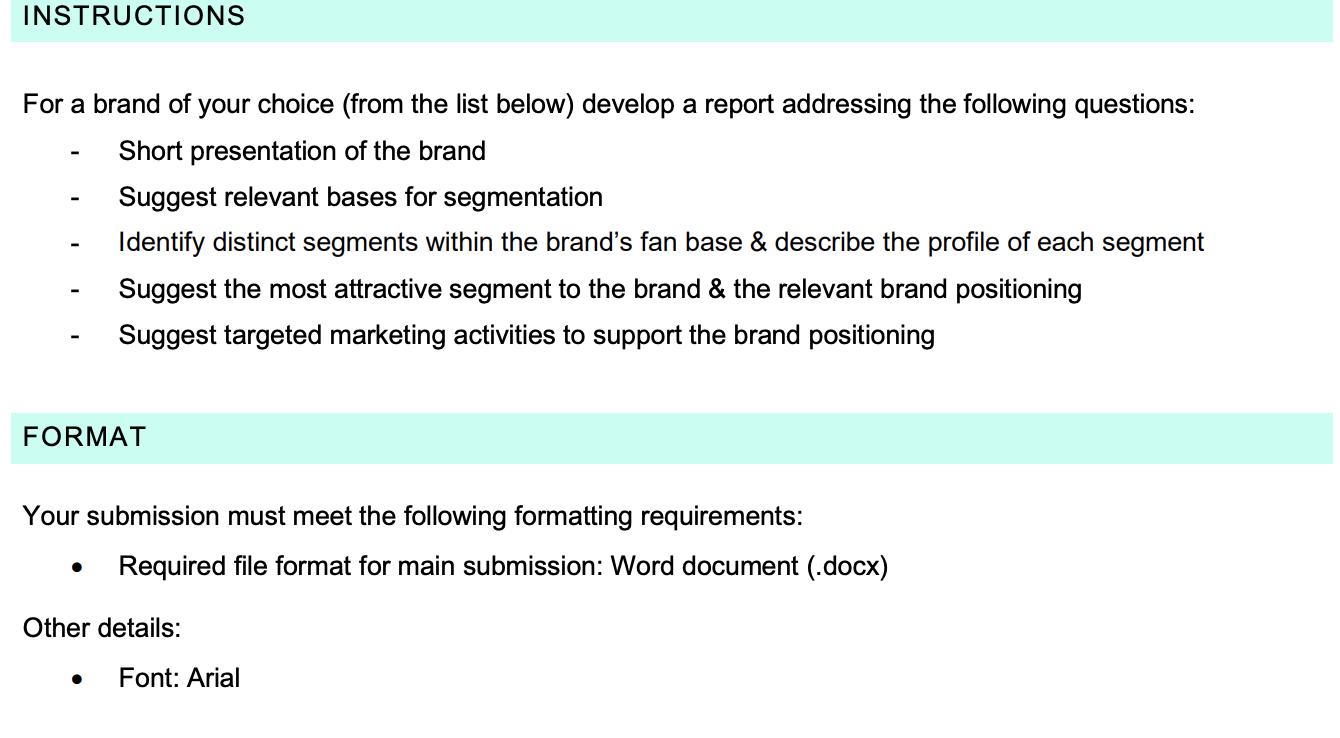Click the bullet dot before 'Required file format'
This screenshot has height=738, width=1340.
click(76, 568)
